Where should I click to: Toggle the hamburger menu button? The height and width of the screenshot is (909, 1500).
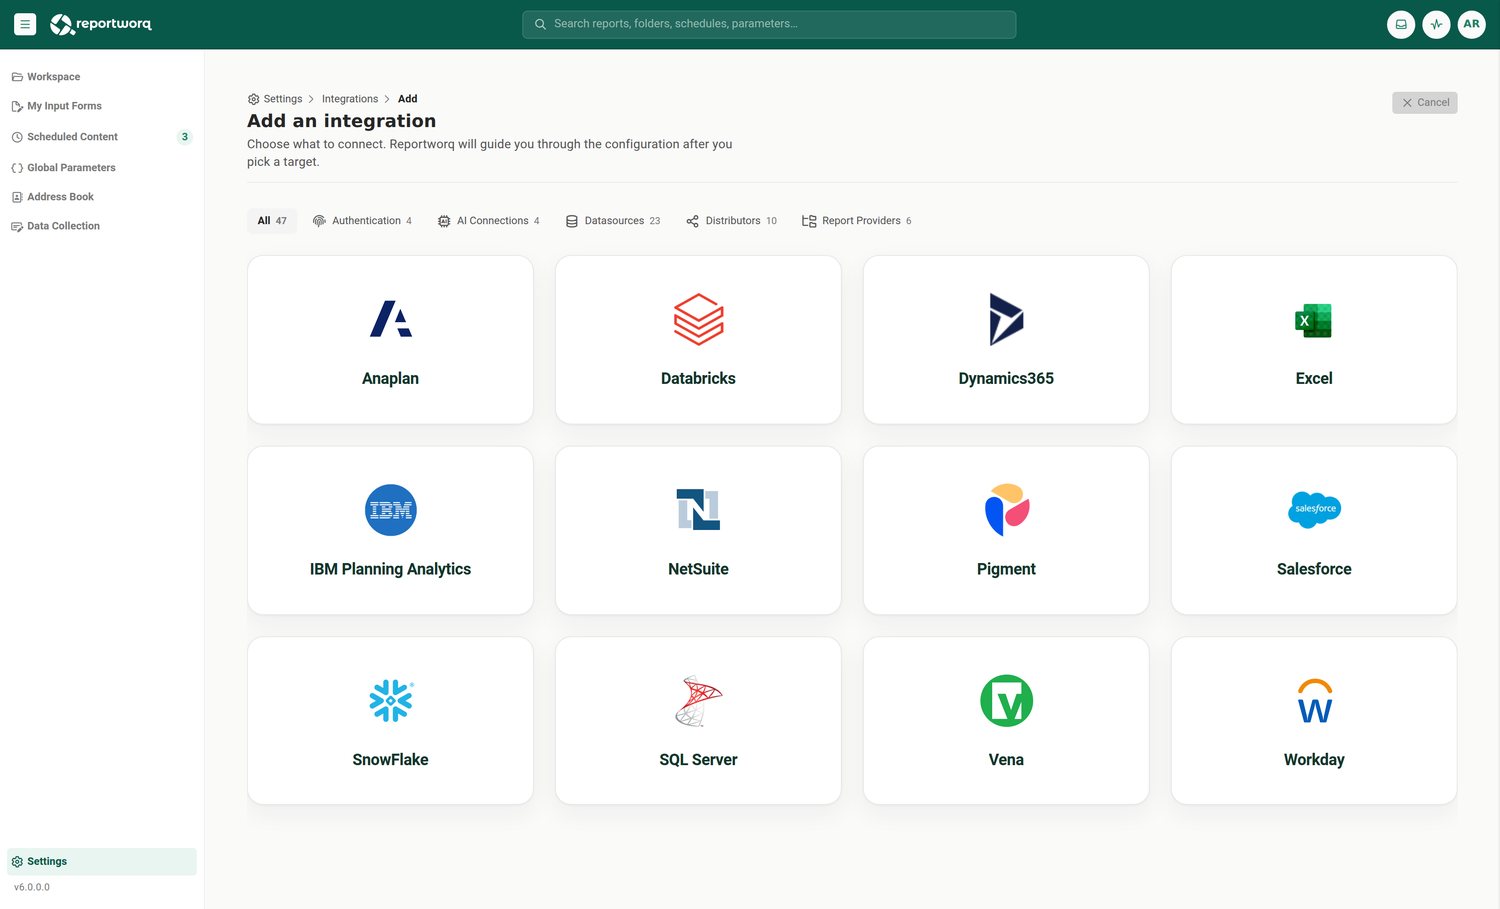[x=25, y=24]
